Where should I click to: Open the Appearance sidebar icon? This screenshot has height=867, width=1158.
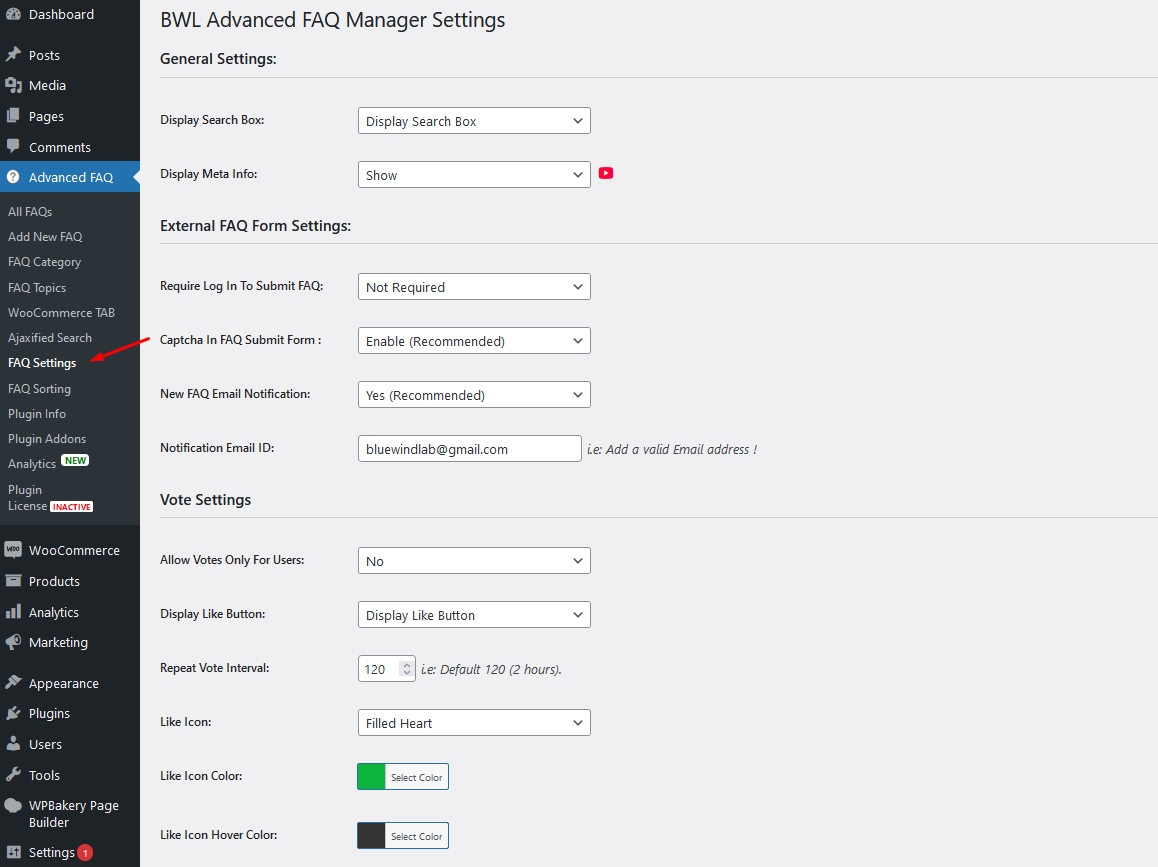click(14, 682)
